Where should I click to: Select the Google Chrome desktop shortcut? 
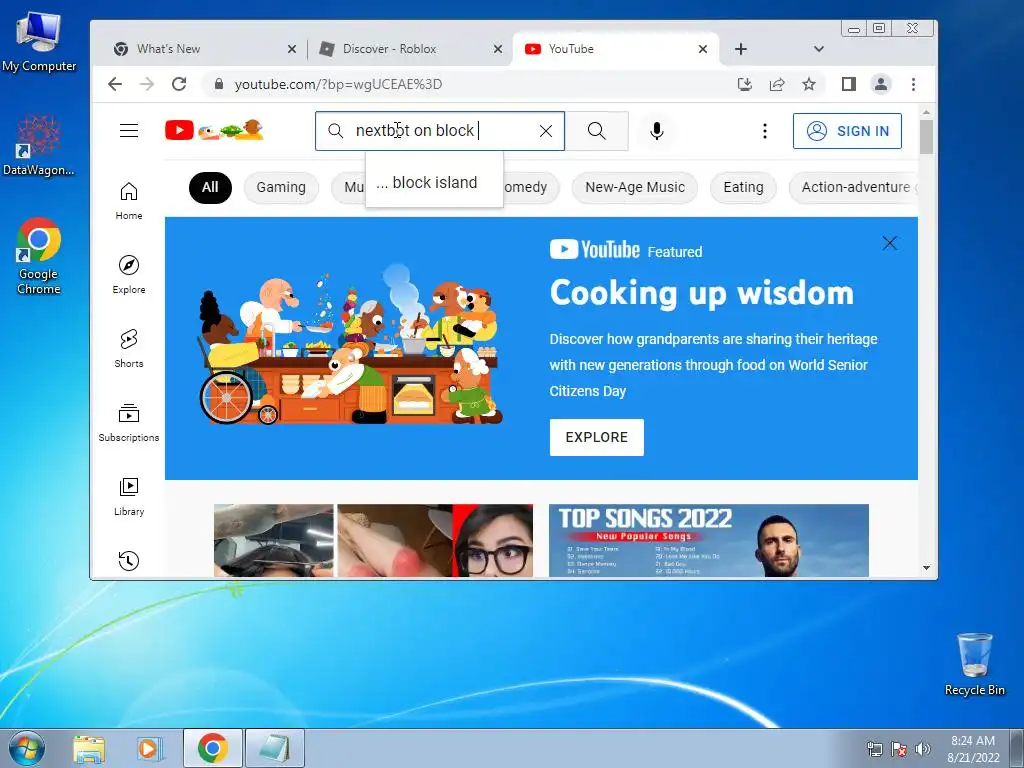point(39,256)
